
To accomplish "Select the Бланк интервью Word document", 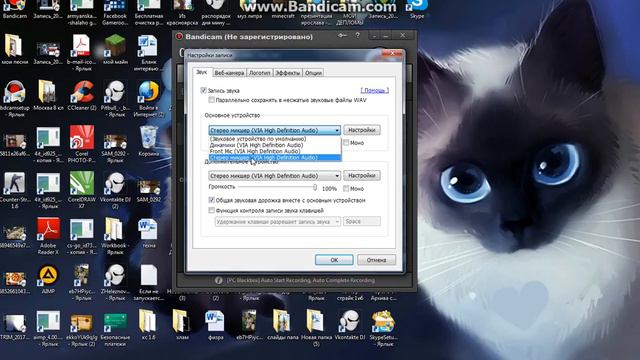I will (148, 52).
